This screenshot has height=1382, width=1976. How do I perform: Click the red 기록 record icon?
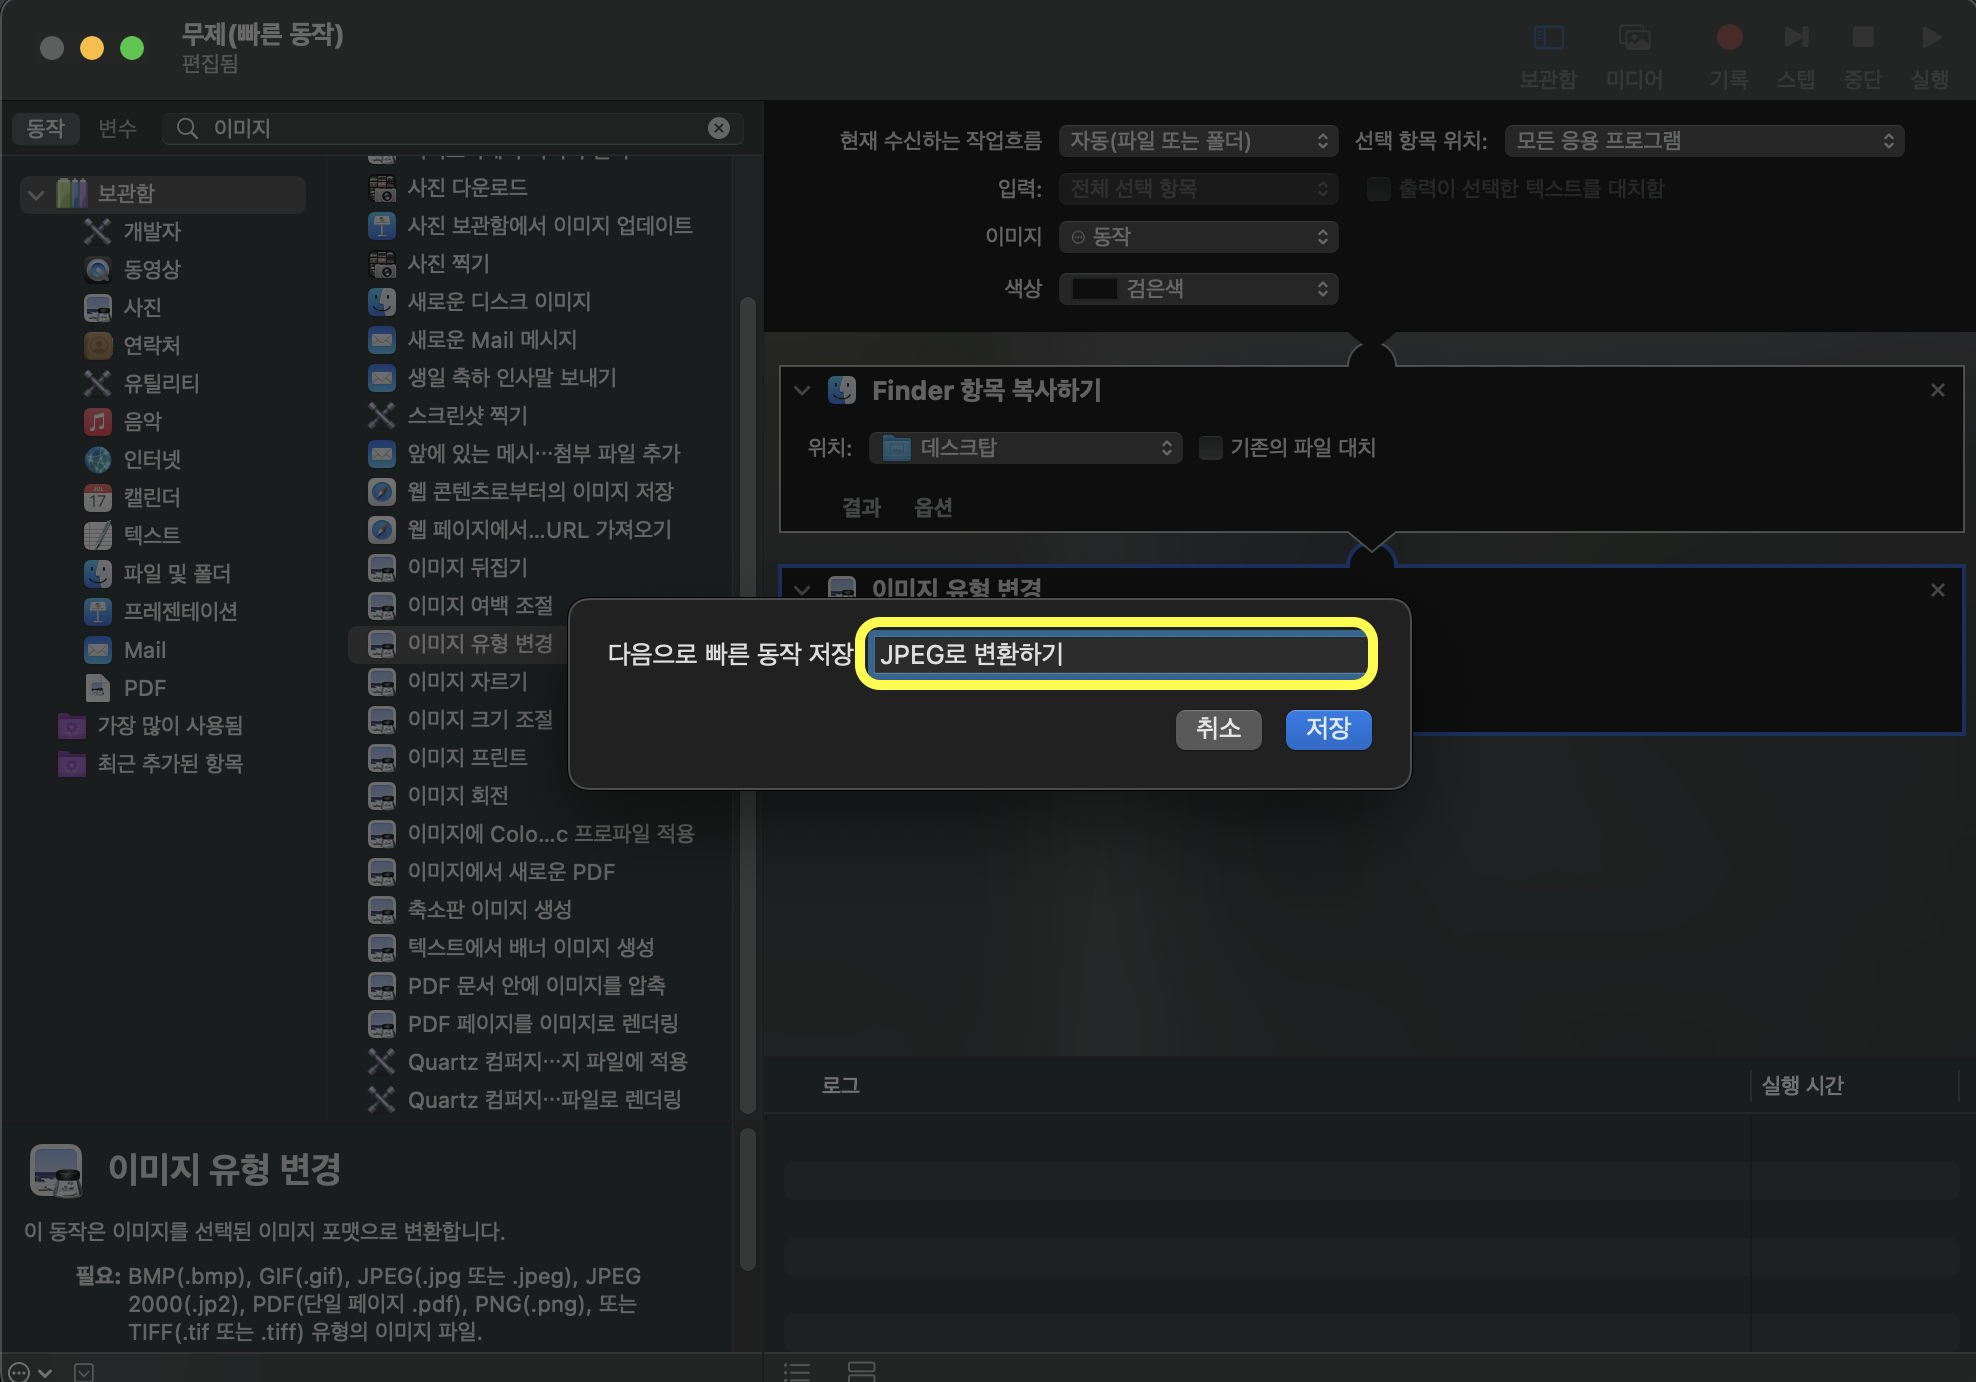click(1729, 38)
